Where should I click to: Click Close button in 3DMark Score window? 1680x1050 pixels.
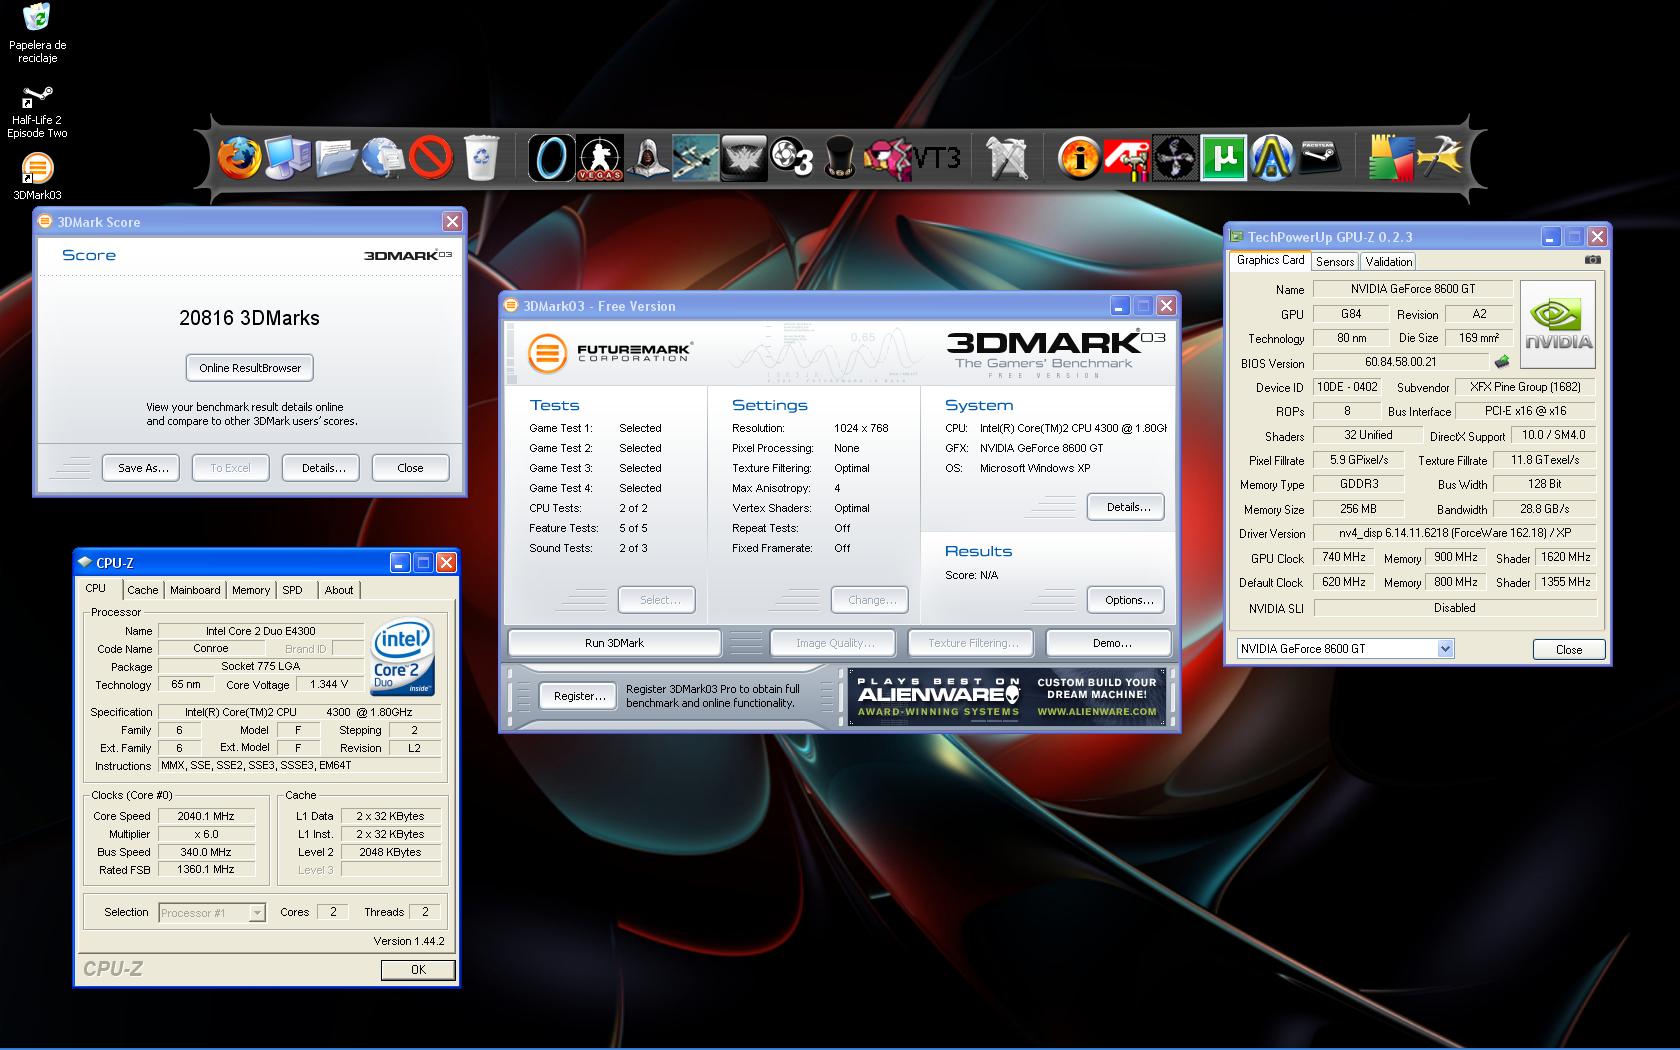coord(410,468)
